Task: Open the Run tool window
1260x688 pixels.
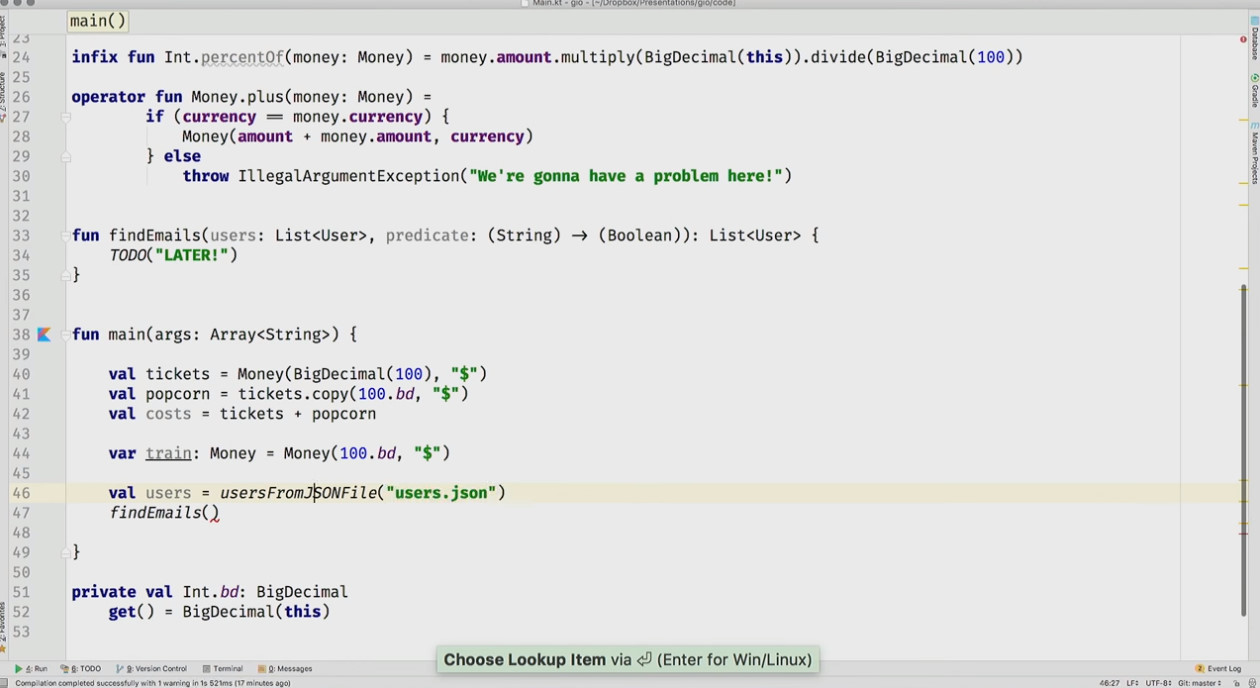Action: 32,668
